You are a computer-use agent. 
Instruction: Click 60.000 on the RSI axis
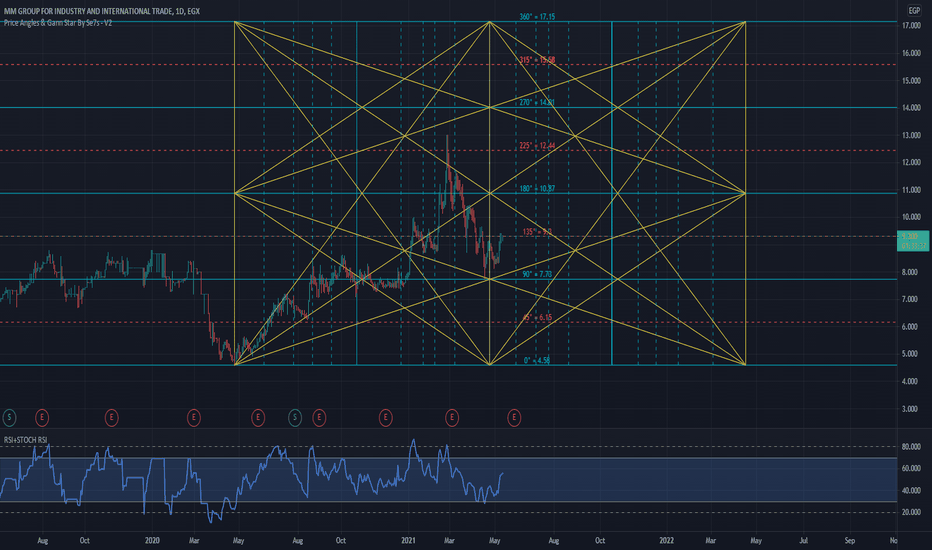point(911,469)
